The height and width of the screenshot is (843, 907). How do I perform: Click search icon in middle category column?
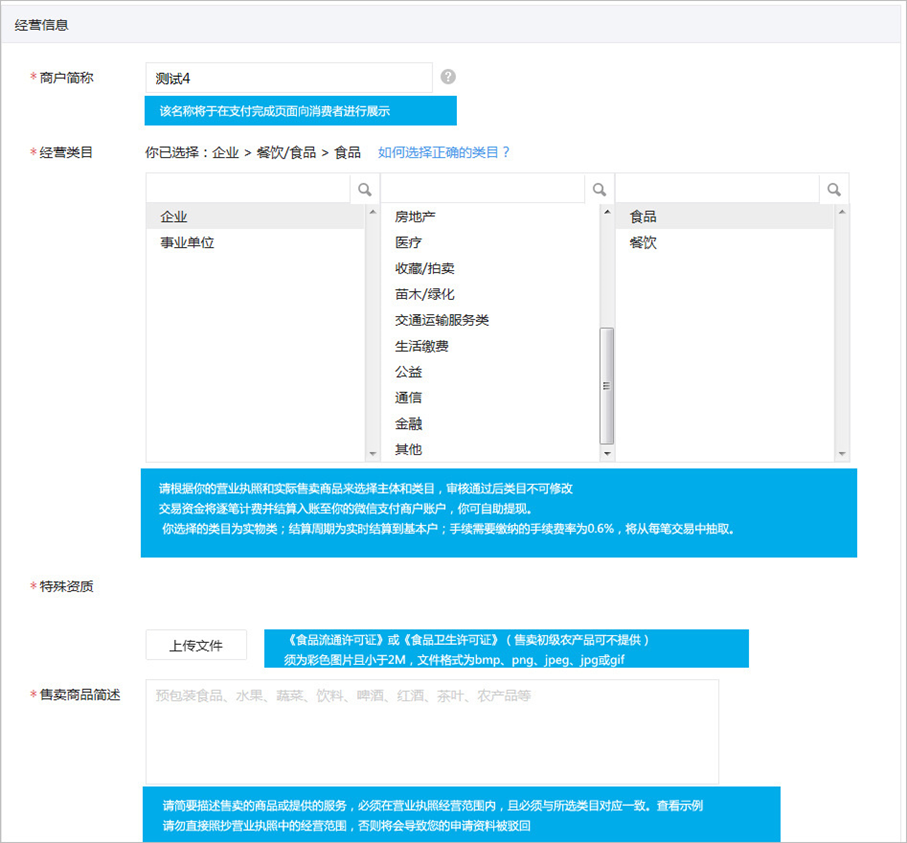coord(599,188)
